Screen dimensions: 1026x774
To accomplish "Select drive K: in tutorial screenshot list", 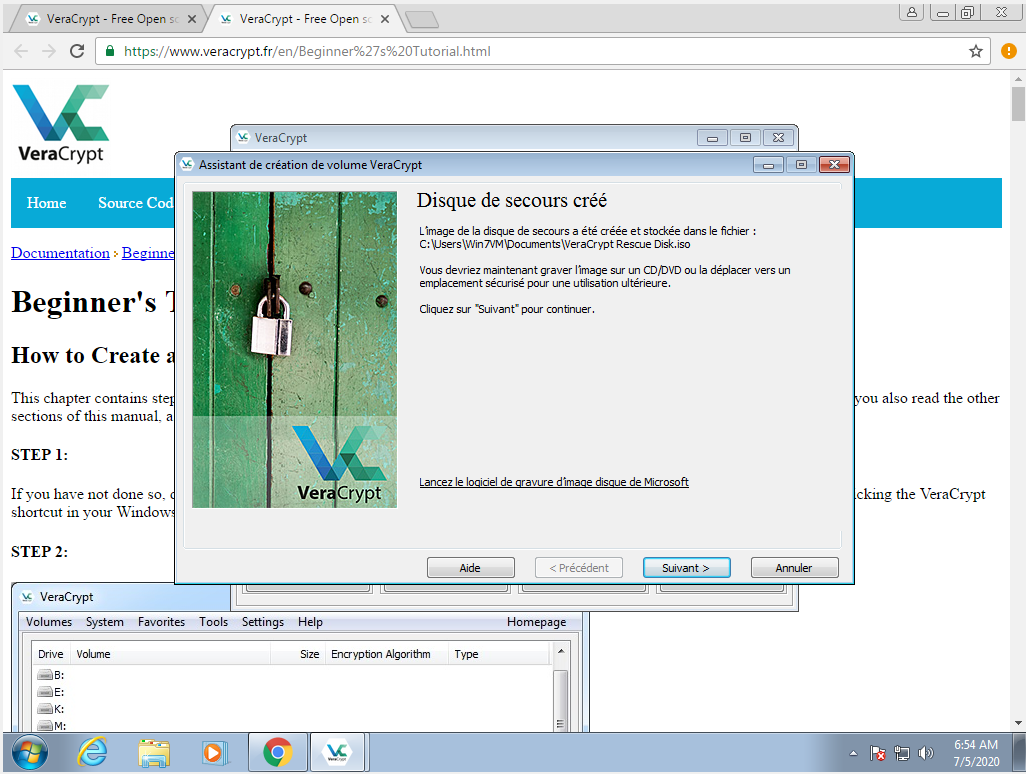I will (x=51, y=709).
